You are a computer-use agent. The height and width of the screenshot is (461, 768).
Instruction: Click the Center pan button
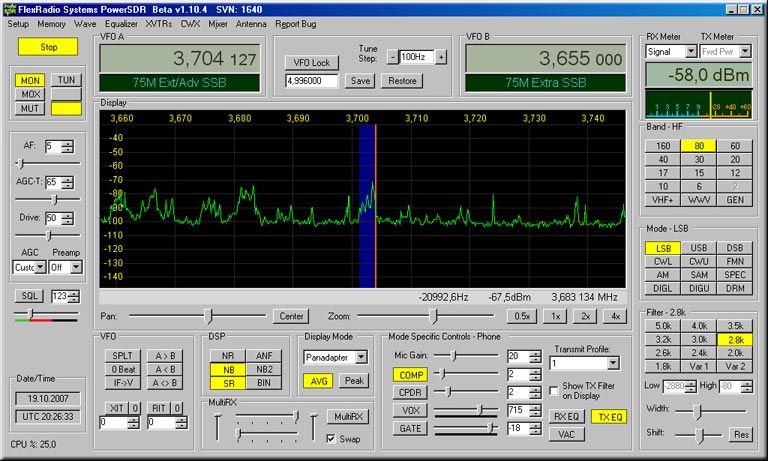tap(291, 316)
